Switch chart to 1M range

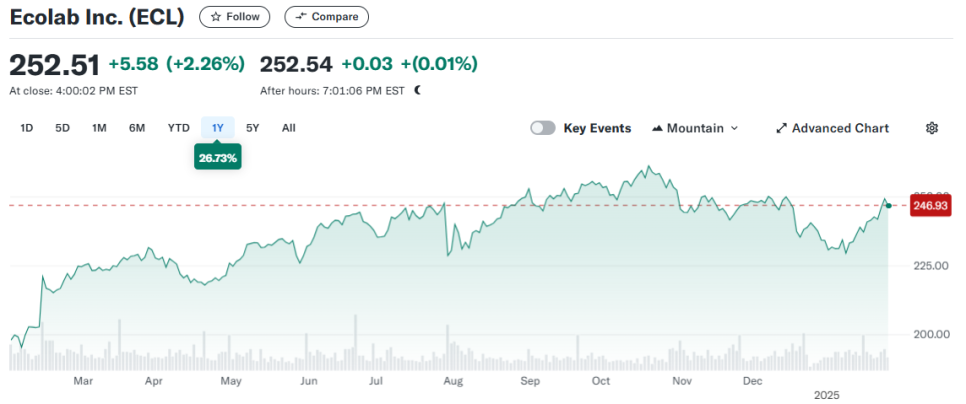99,128
